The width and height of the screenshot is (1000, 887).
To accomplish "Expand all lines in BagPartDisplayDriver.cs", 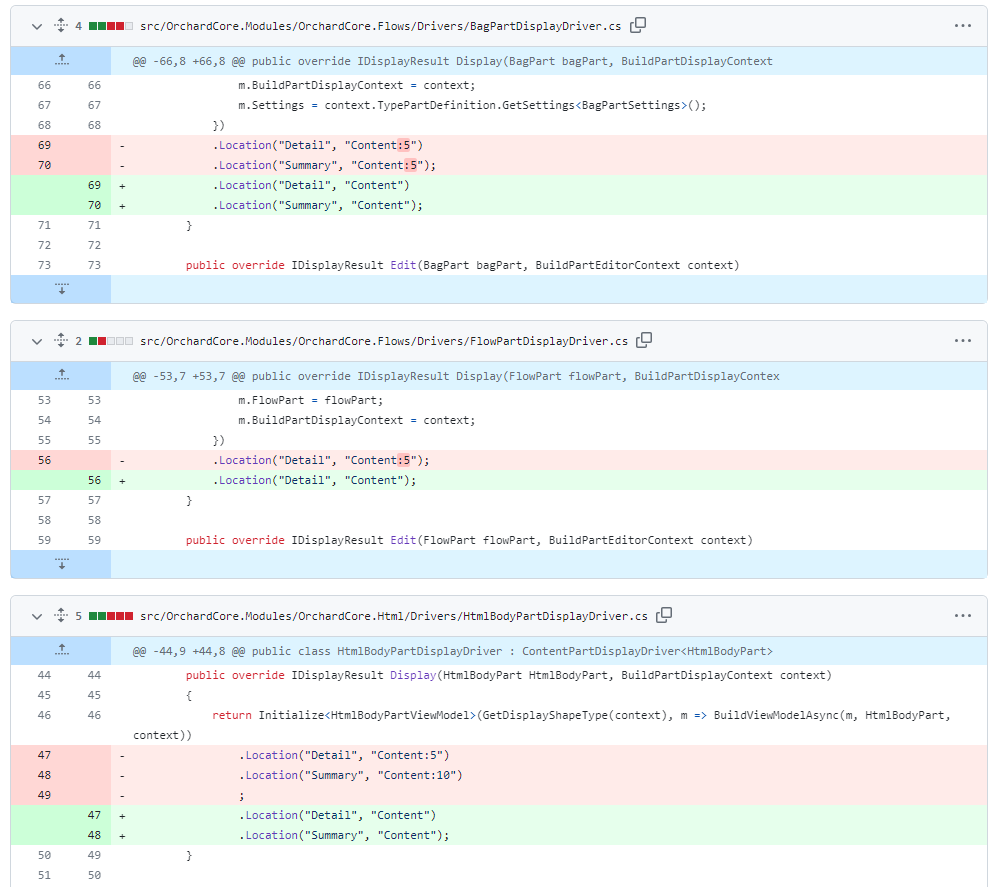I will tap(61, 26).
